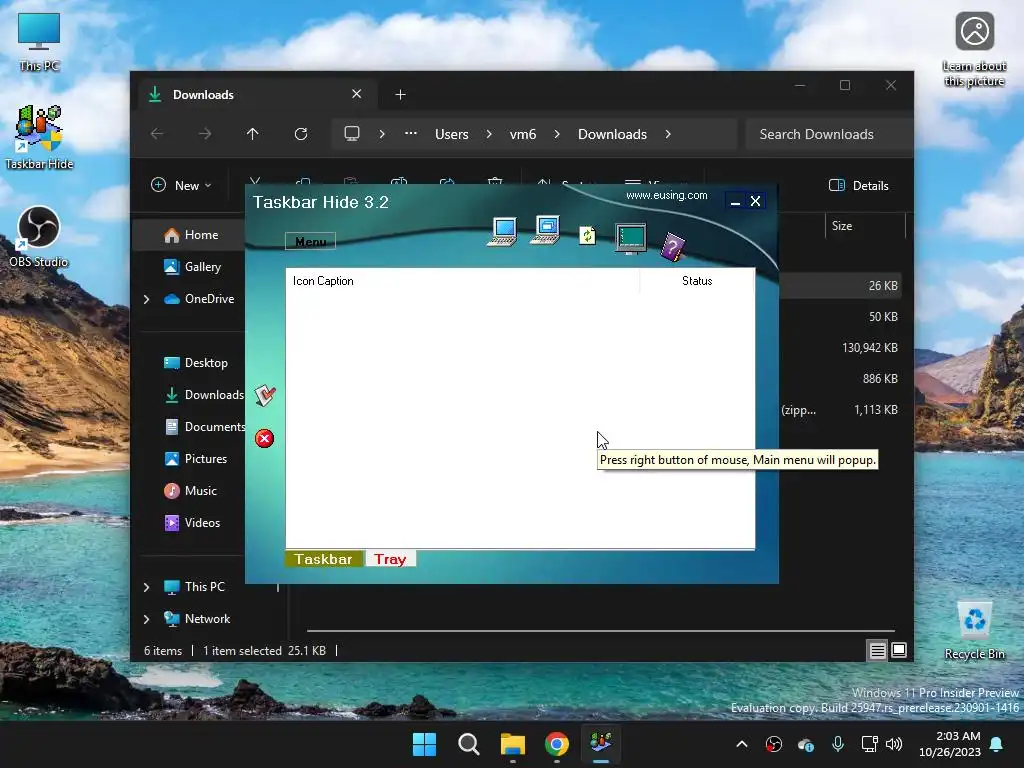Screen dimensions: 1024x768
Task: Click the Status column header
Action: click(x=697, y=281)
